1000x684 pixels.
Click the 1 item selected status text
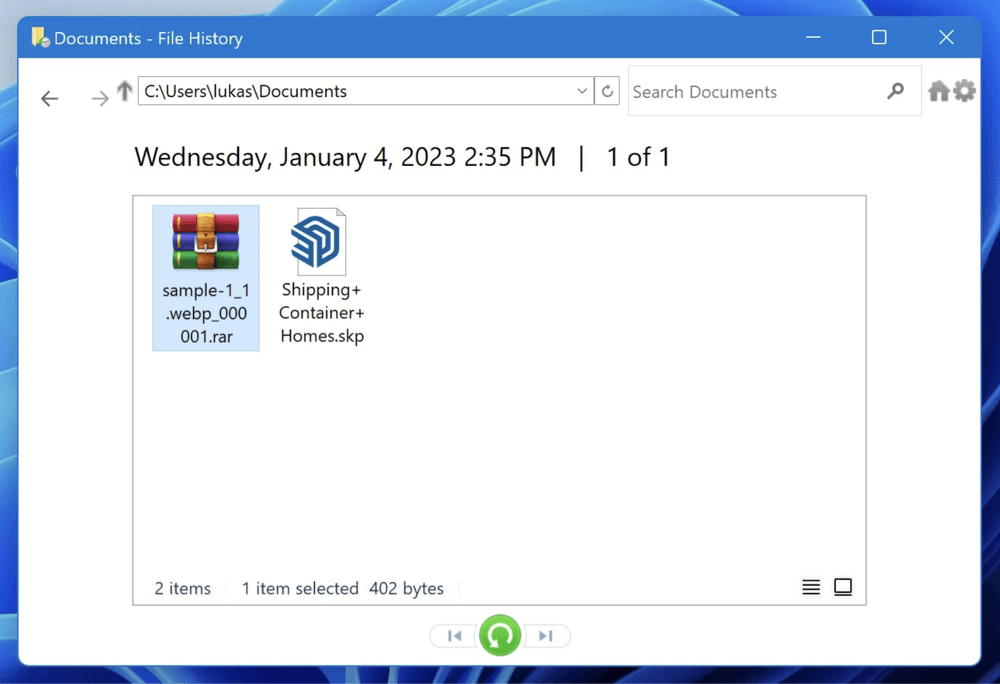pyautogui.click(x=299, y=588)
